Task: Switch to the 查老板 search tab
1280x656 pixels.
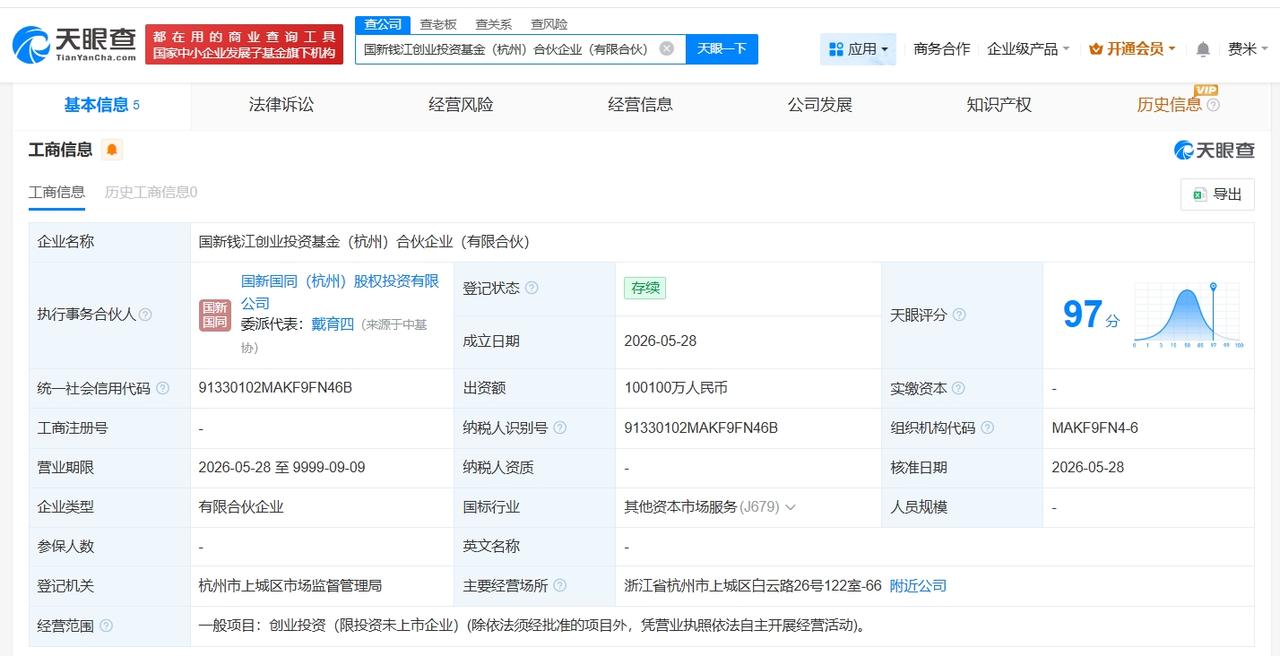Action: [438, 24]
